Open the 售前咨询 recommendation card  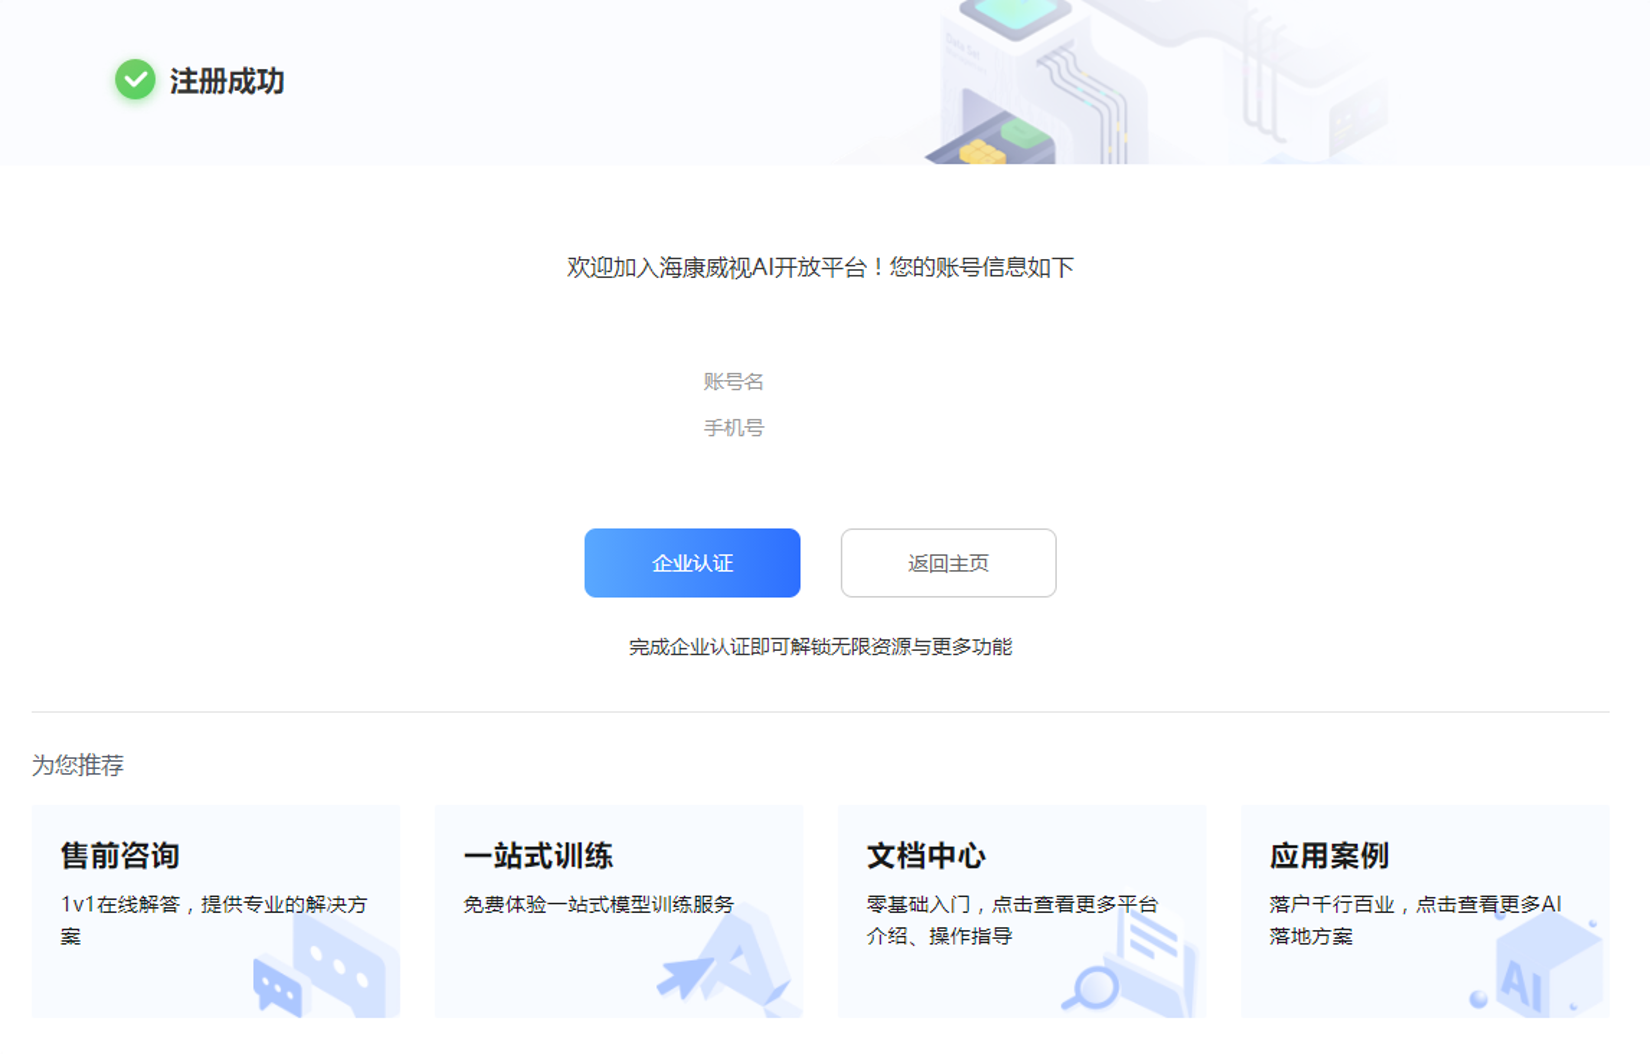pyautogui.click(x=216, y=911)
